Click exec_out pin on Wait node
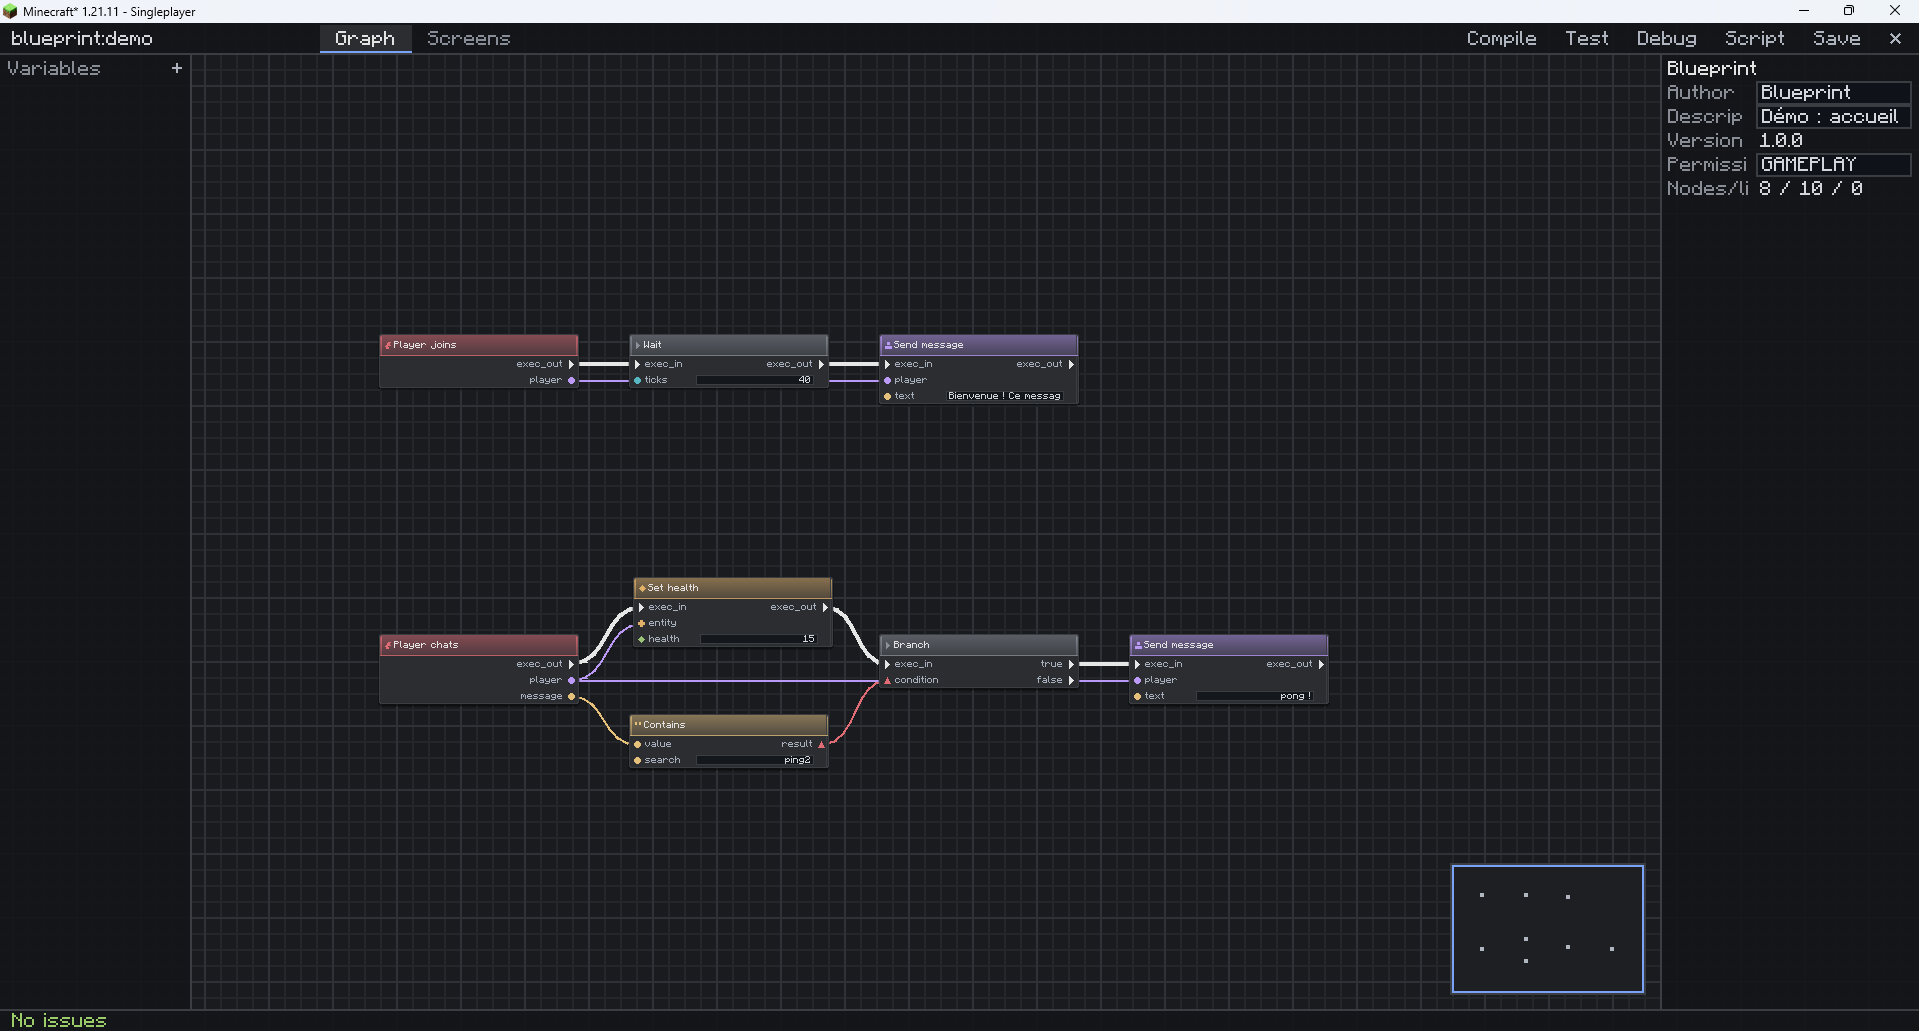1919x1031 pixels. click(821, 364)
